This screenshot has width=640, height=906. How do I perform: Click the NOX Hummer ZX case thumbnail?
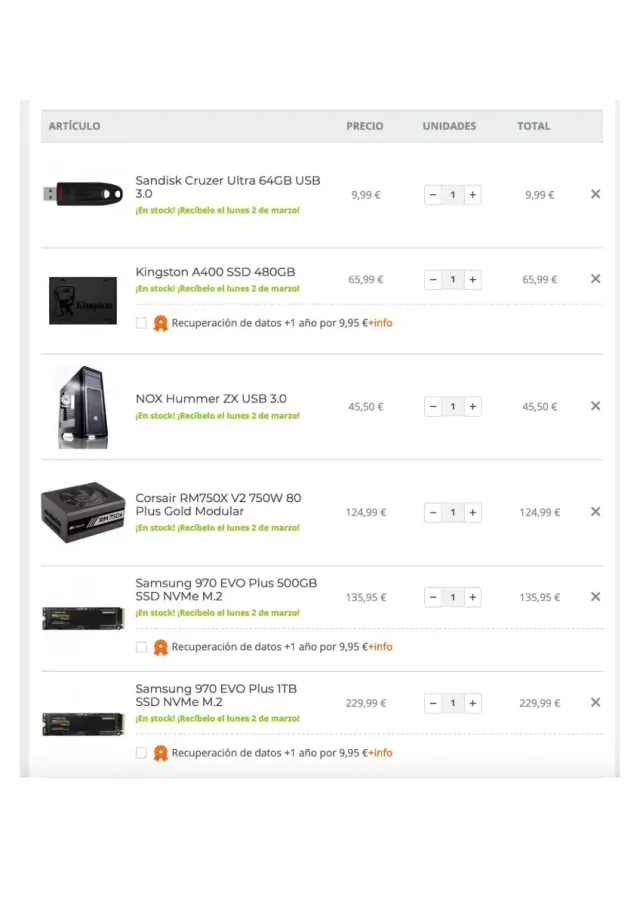[82, 407]
